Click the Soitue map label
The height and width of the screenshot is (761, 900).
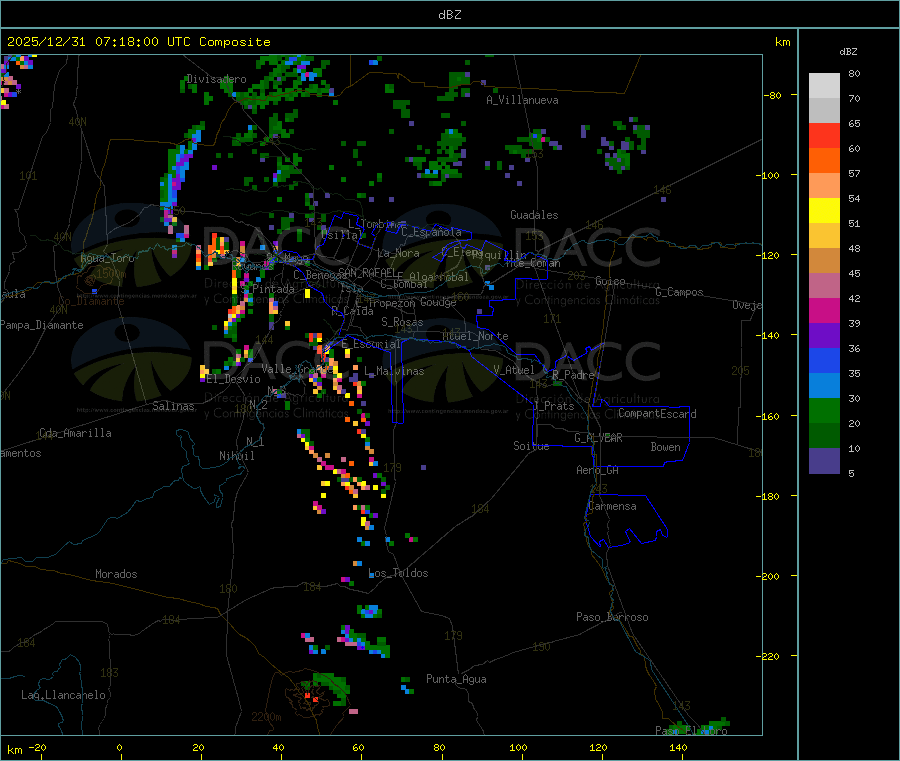click(531, 446)
